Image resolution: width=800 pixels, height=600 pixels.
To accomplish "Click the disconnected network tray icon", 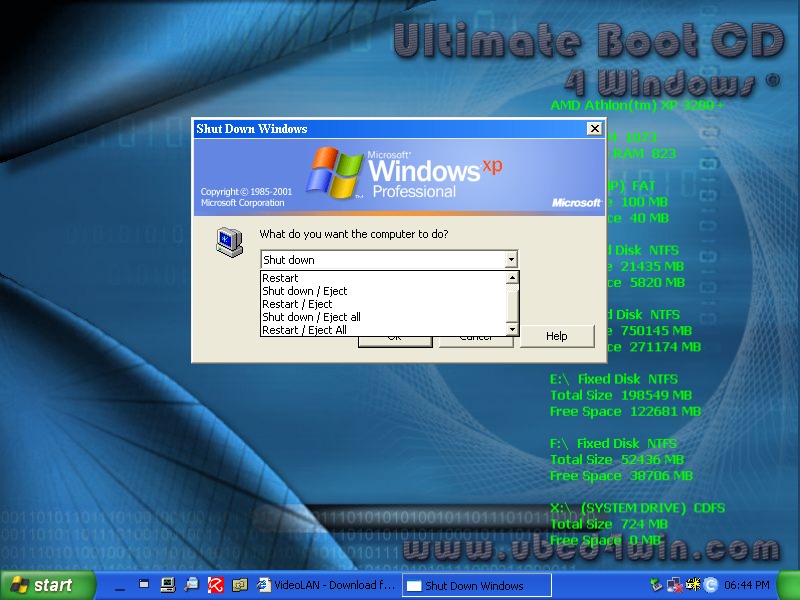I will [x=674, y=585].
